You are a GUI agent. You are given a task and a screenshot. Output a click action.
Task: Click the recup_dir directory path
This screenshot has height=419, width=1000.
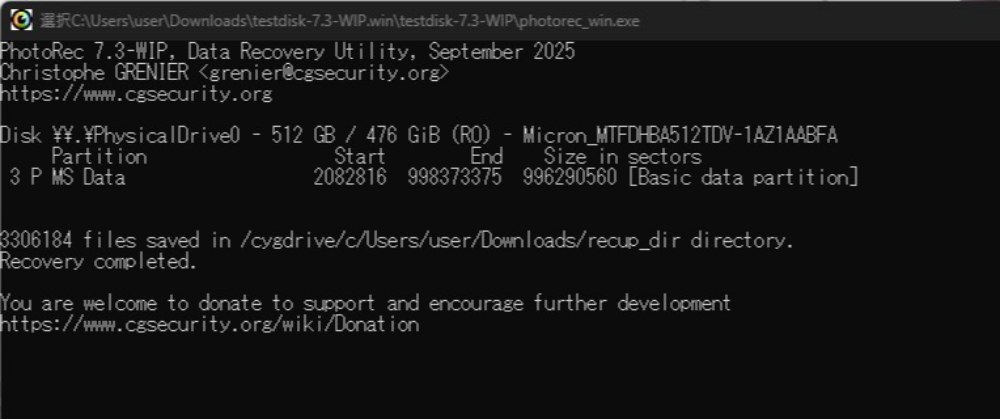[x=460, y=240]
